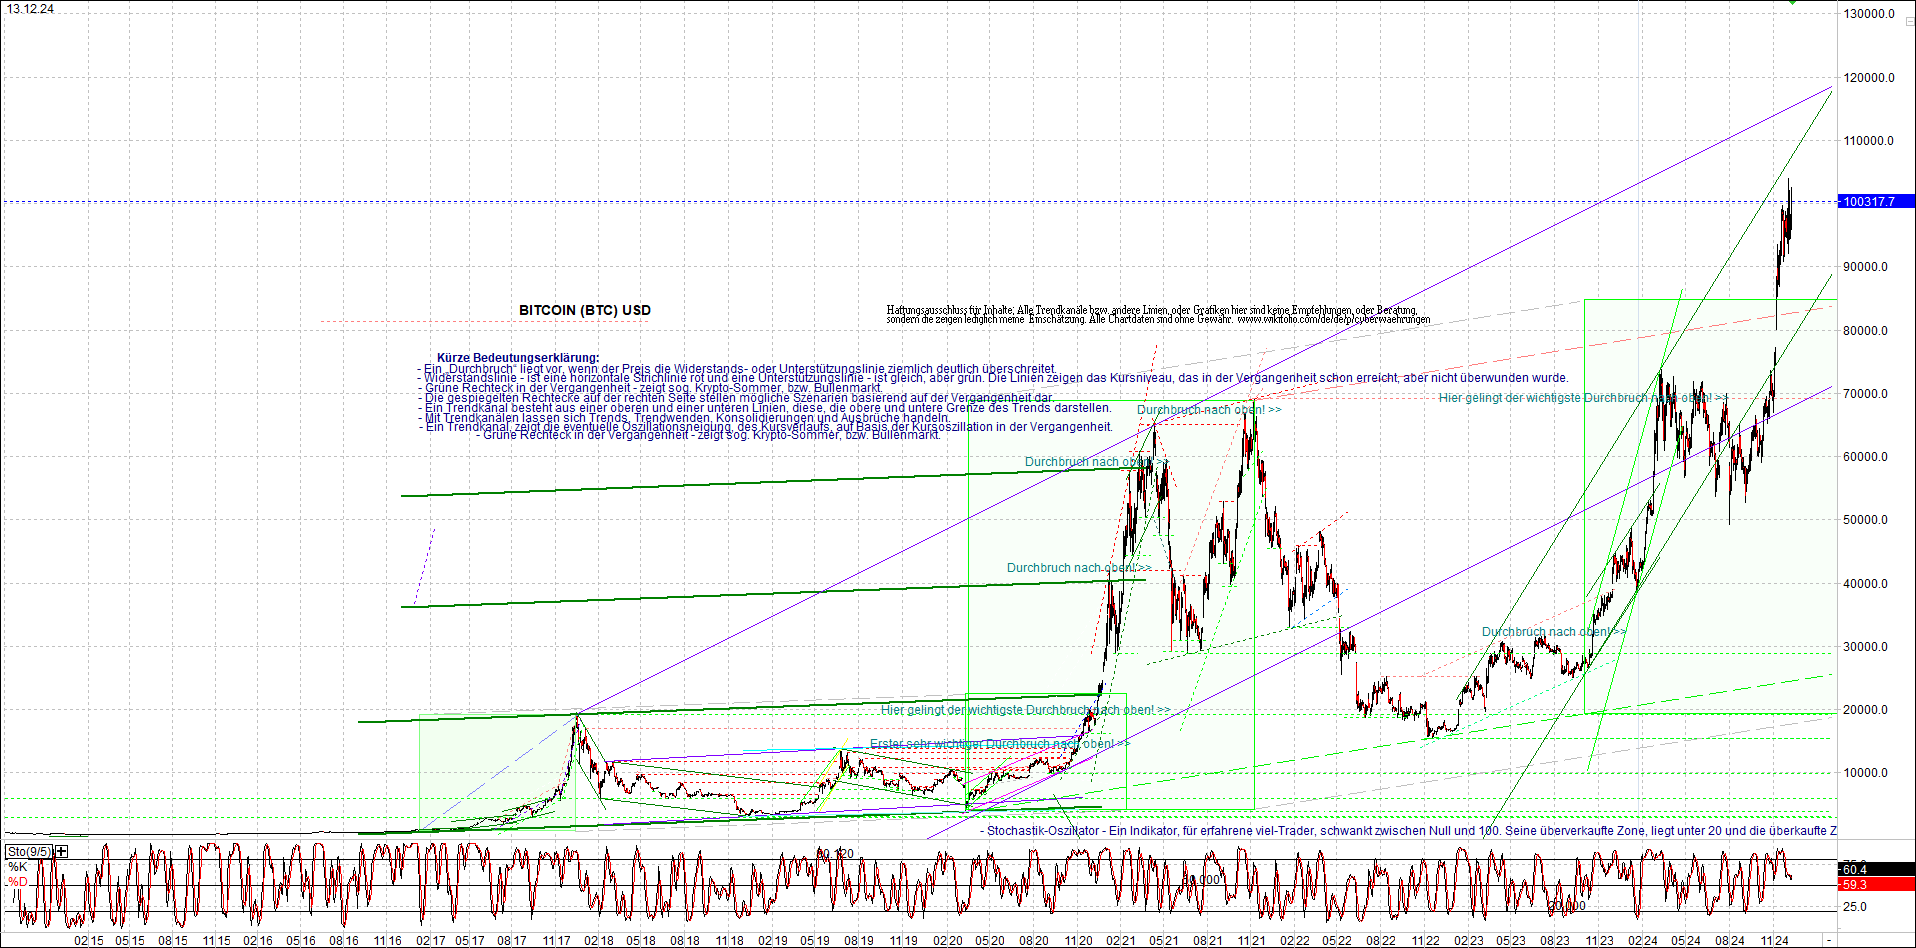Select the black 60.4 %K value tag

point(1876,869)
